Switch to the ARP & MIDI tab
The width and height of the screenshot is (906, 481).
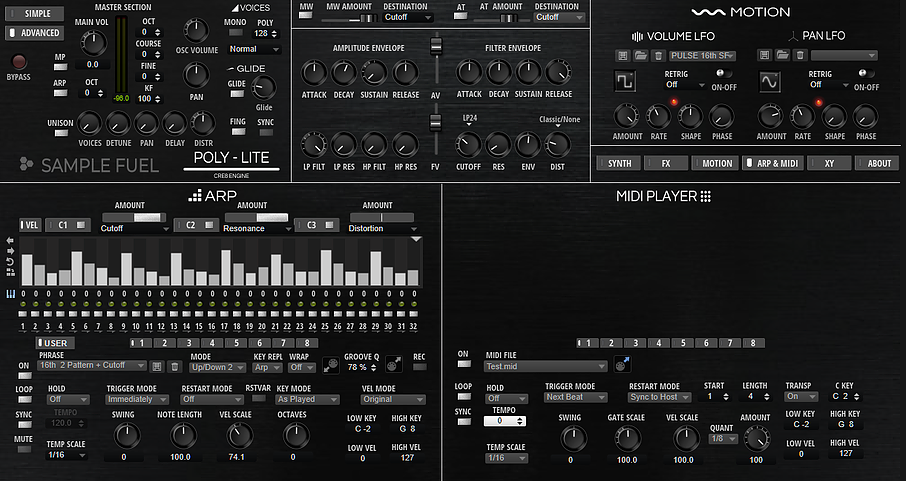[x=773, y=164]
